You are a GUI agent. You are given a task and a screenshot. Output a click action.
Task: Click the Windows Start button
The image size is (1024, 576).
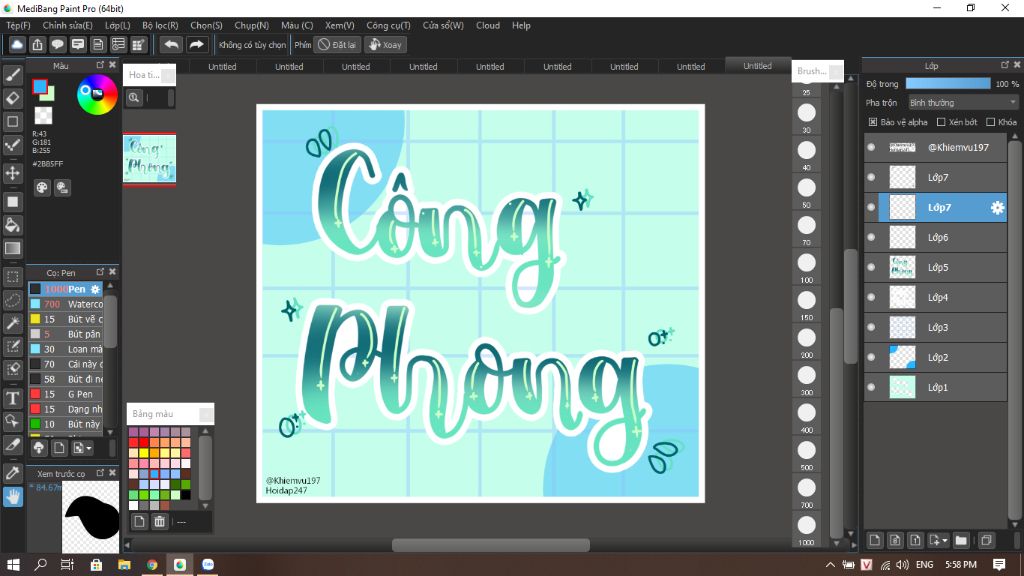(12, 564)
